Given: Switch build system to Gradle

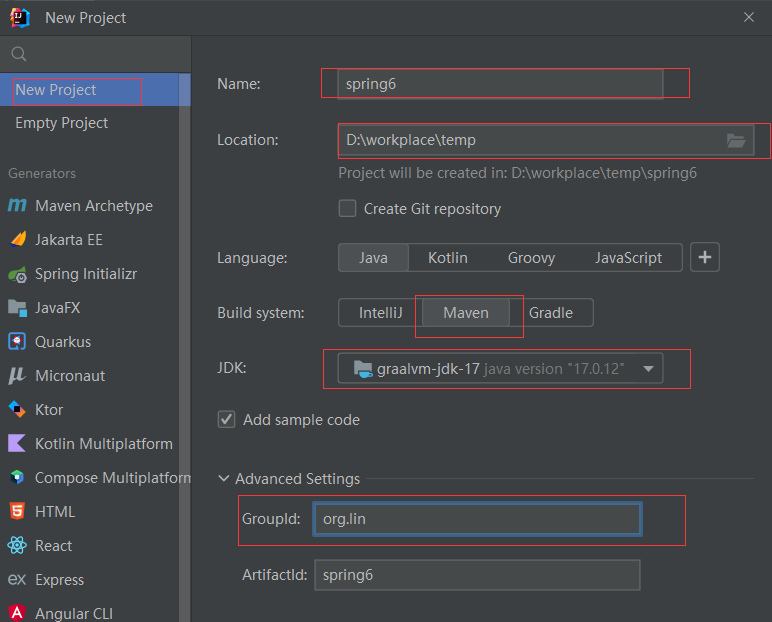Looking at the screenshot, I should click(551, 313).
